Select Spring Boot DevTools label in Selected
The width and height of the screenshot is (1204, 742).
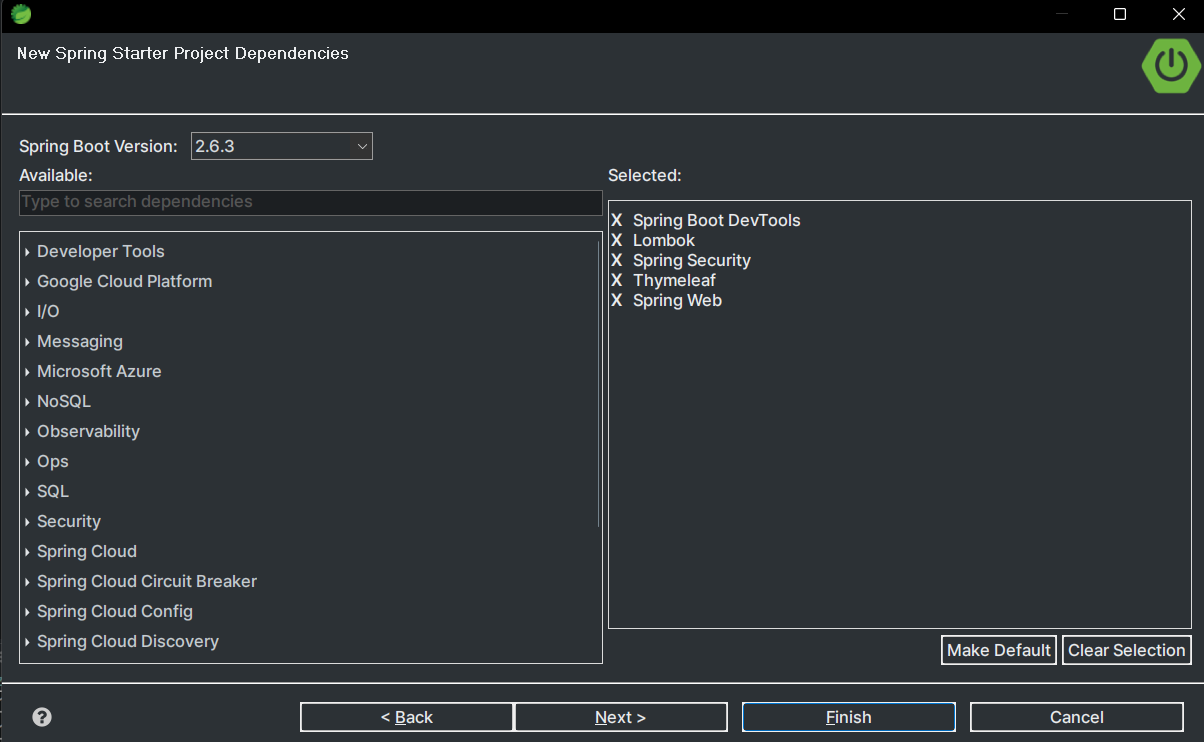click(x=717, y=220)
